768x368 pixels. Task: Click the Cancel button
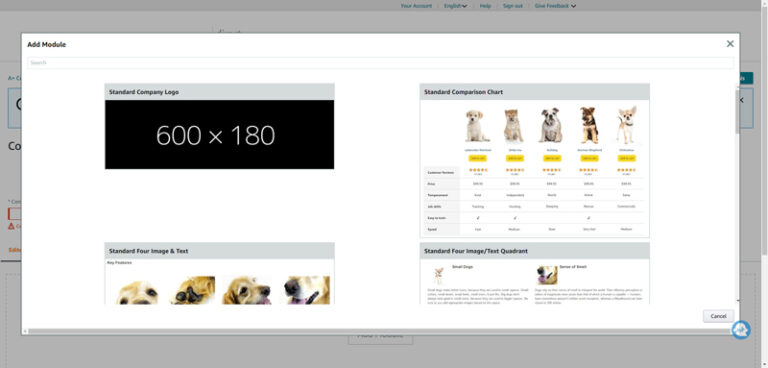(x=718, y=316)
